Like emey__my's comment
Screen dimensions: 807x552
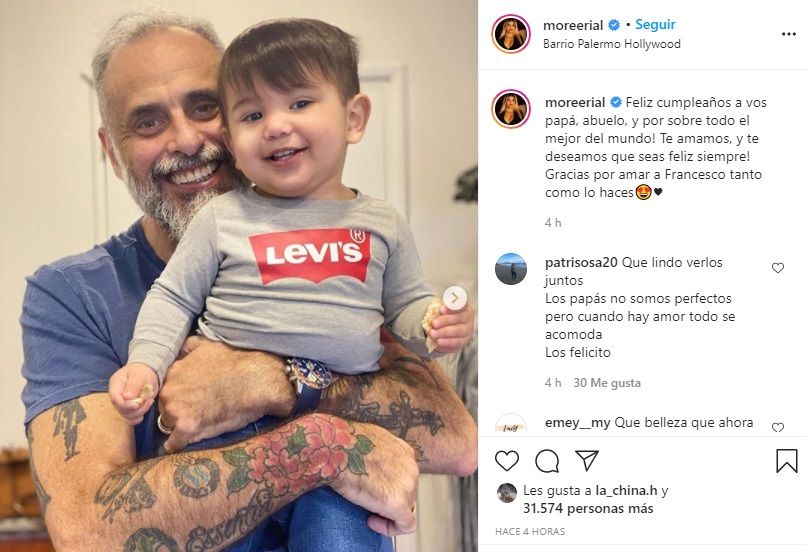click(778, 428)
